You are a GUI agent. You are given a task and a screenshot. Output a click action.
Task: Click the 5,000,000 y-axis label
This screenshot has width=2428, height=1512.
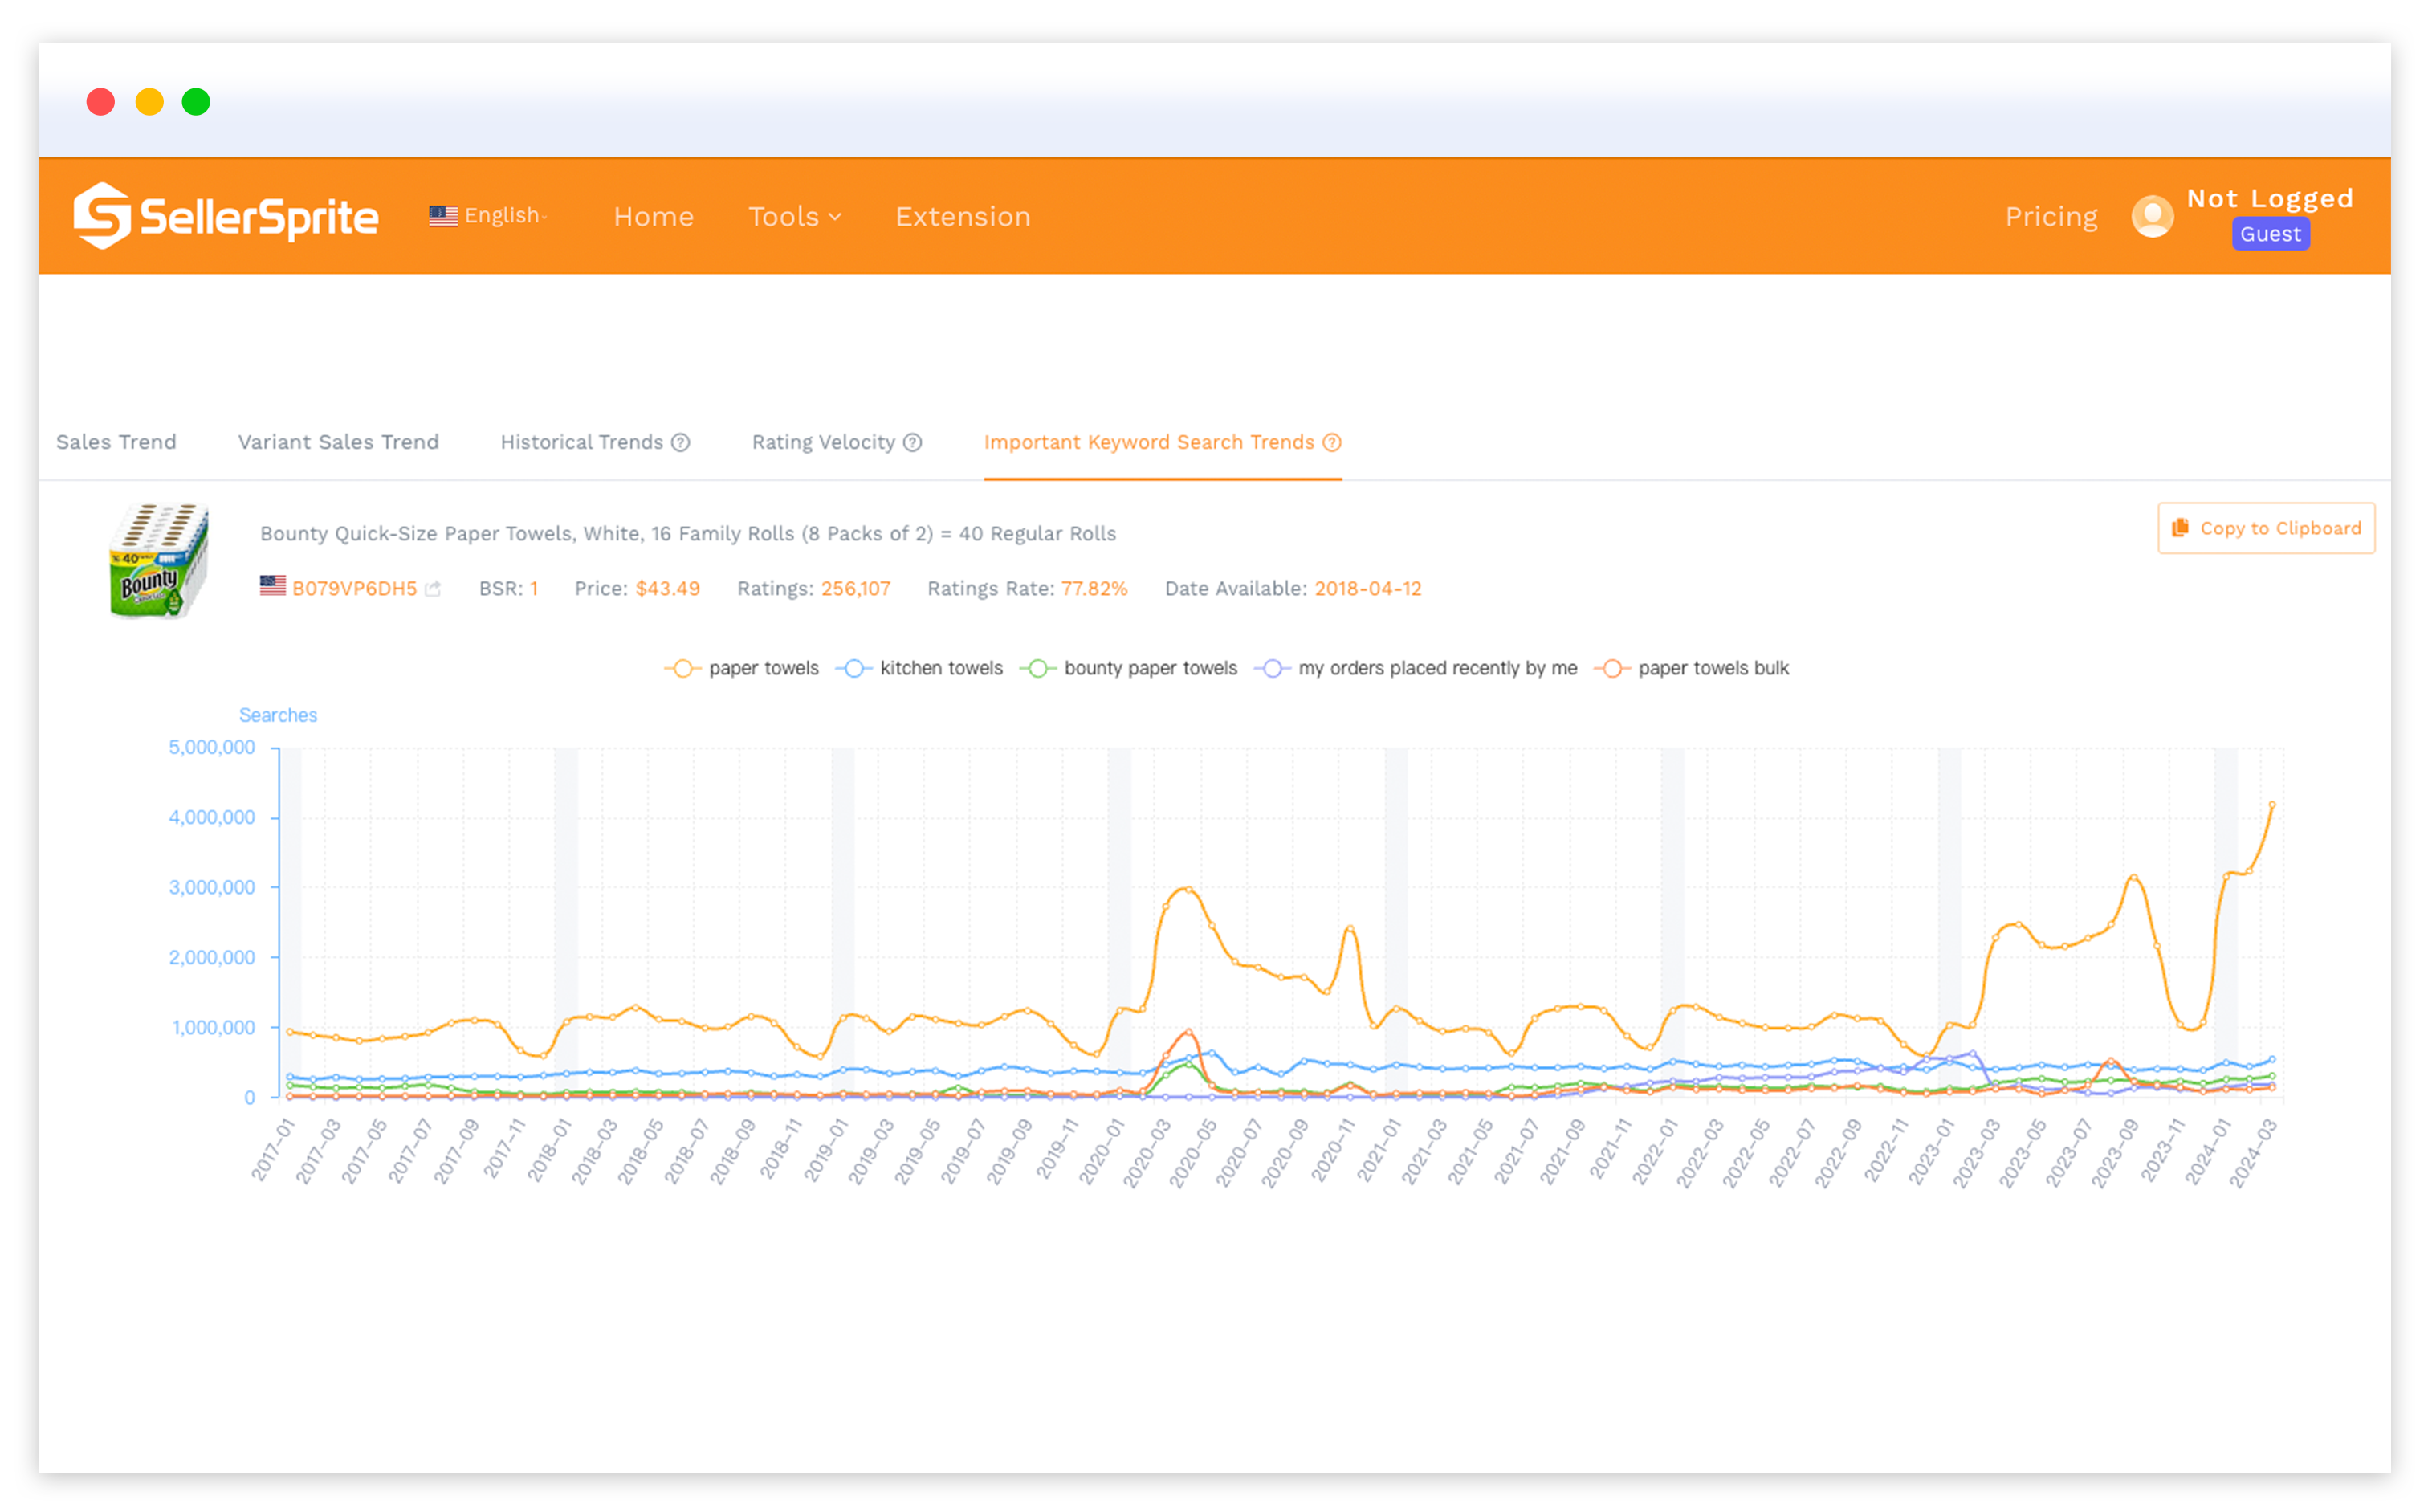(x=211, y=747)
